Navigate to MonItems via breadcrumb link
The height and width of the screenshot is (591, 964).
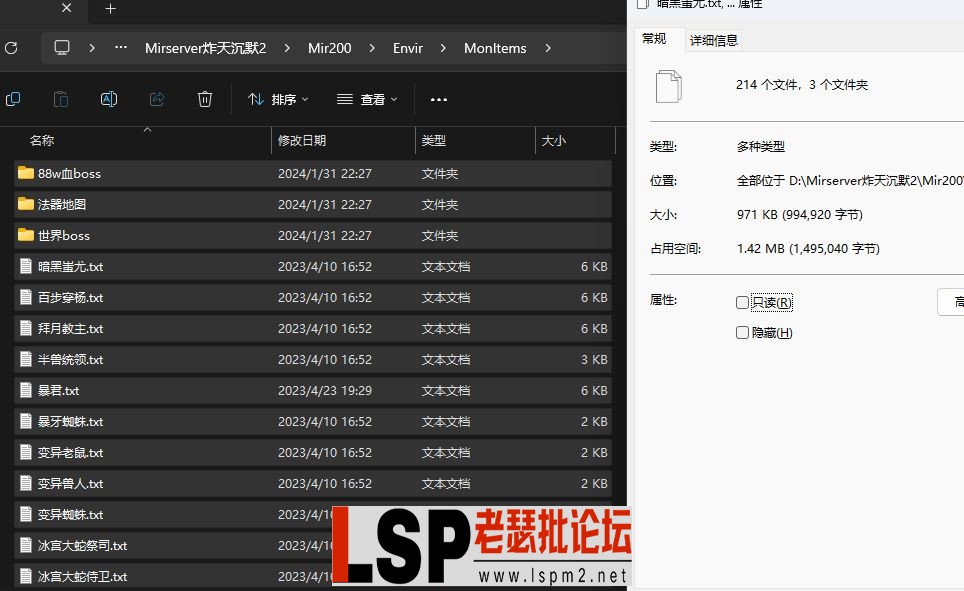click(494, 47)
